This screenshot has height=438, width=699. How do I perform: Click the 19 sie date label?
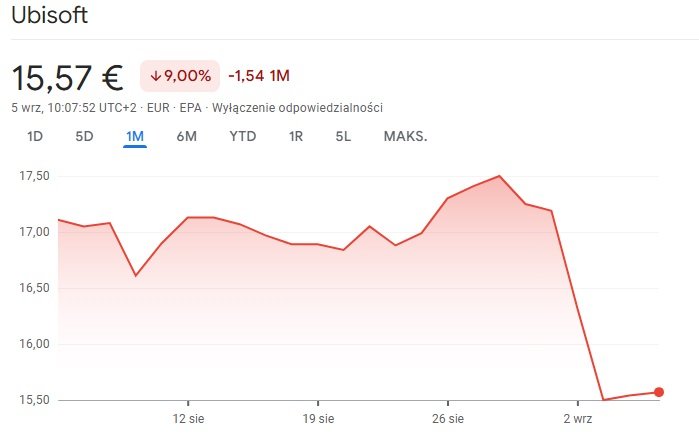[x=318, y=418]
